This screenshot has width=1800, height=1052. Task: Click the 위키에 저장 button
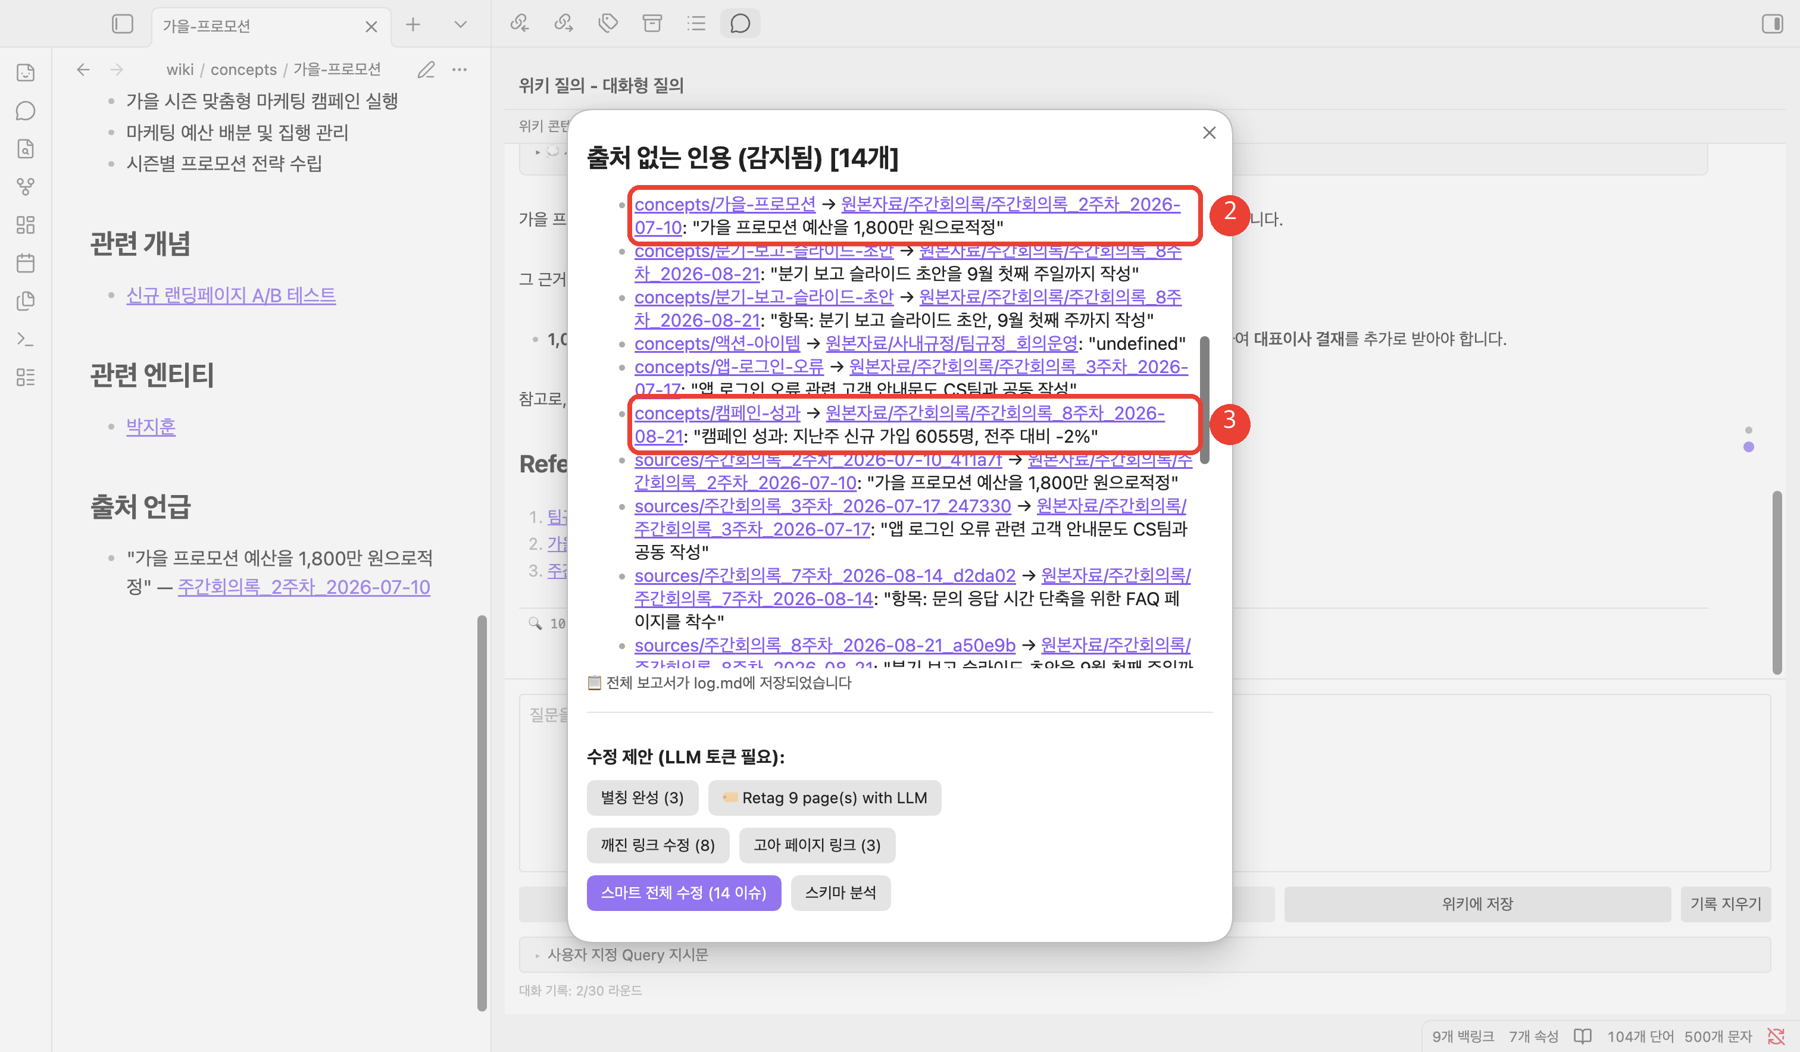[x=1477, y=904]
